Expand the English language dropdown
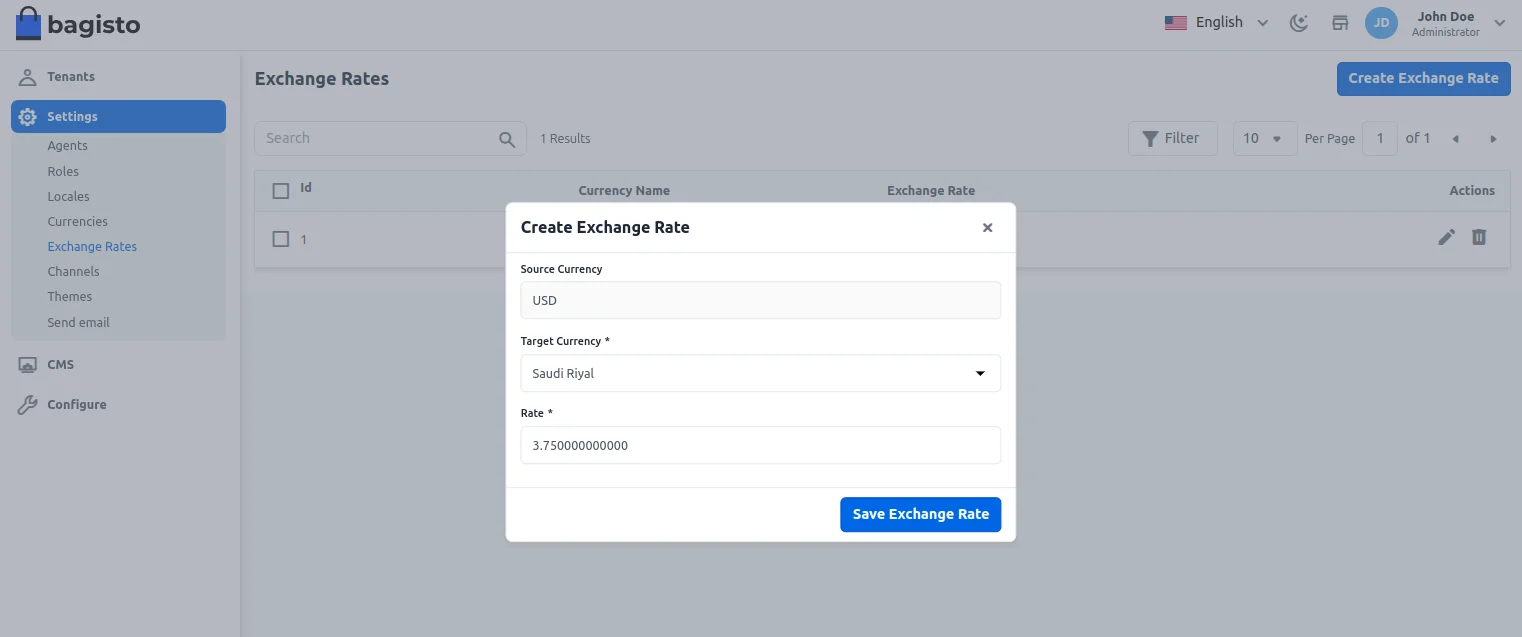 [1216, 22]
